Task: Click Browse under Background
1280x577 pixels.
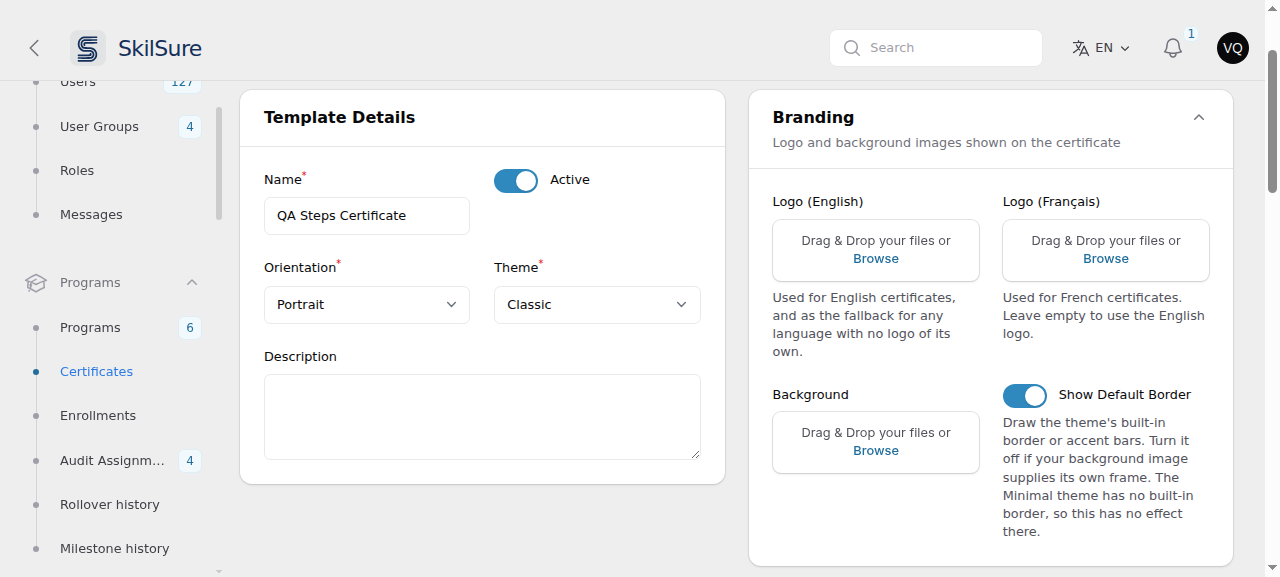Action: coord(876,451)
